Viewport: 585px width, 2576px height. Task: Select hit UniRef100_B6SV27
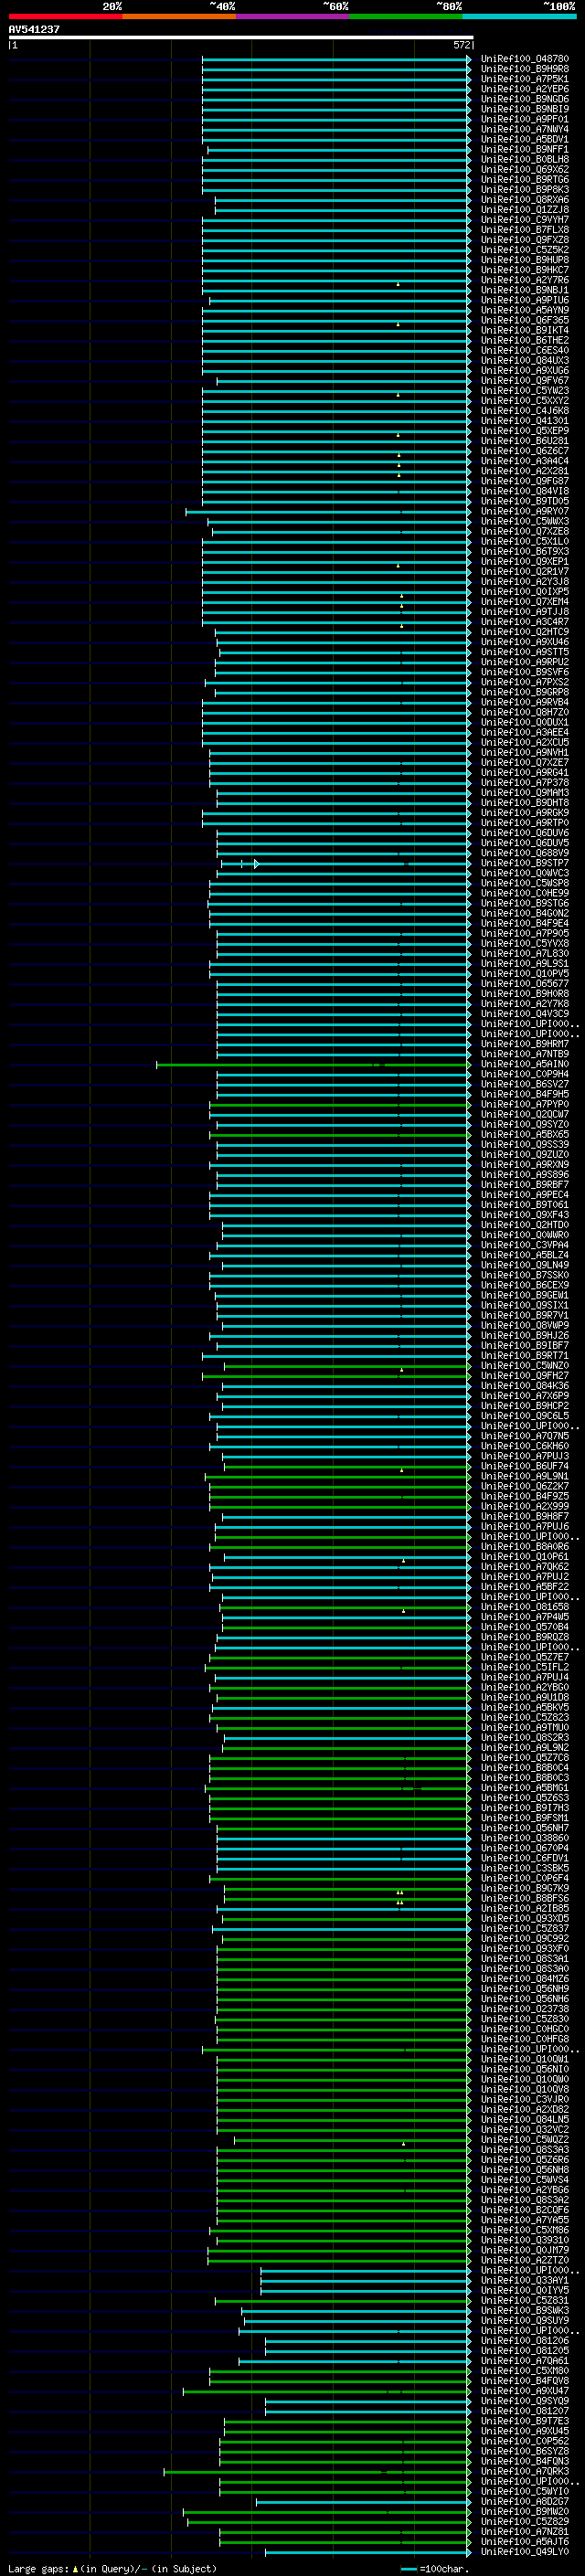[525, 1084]
